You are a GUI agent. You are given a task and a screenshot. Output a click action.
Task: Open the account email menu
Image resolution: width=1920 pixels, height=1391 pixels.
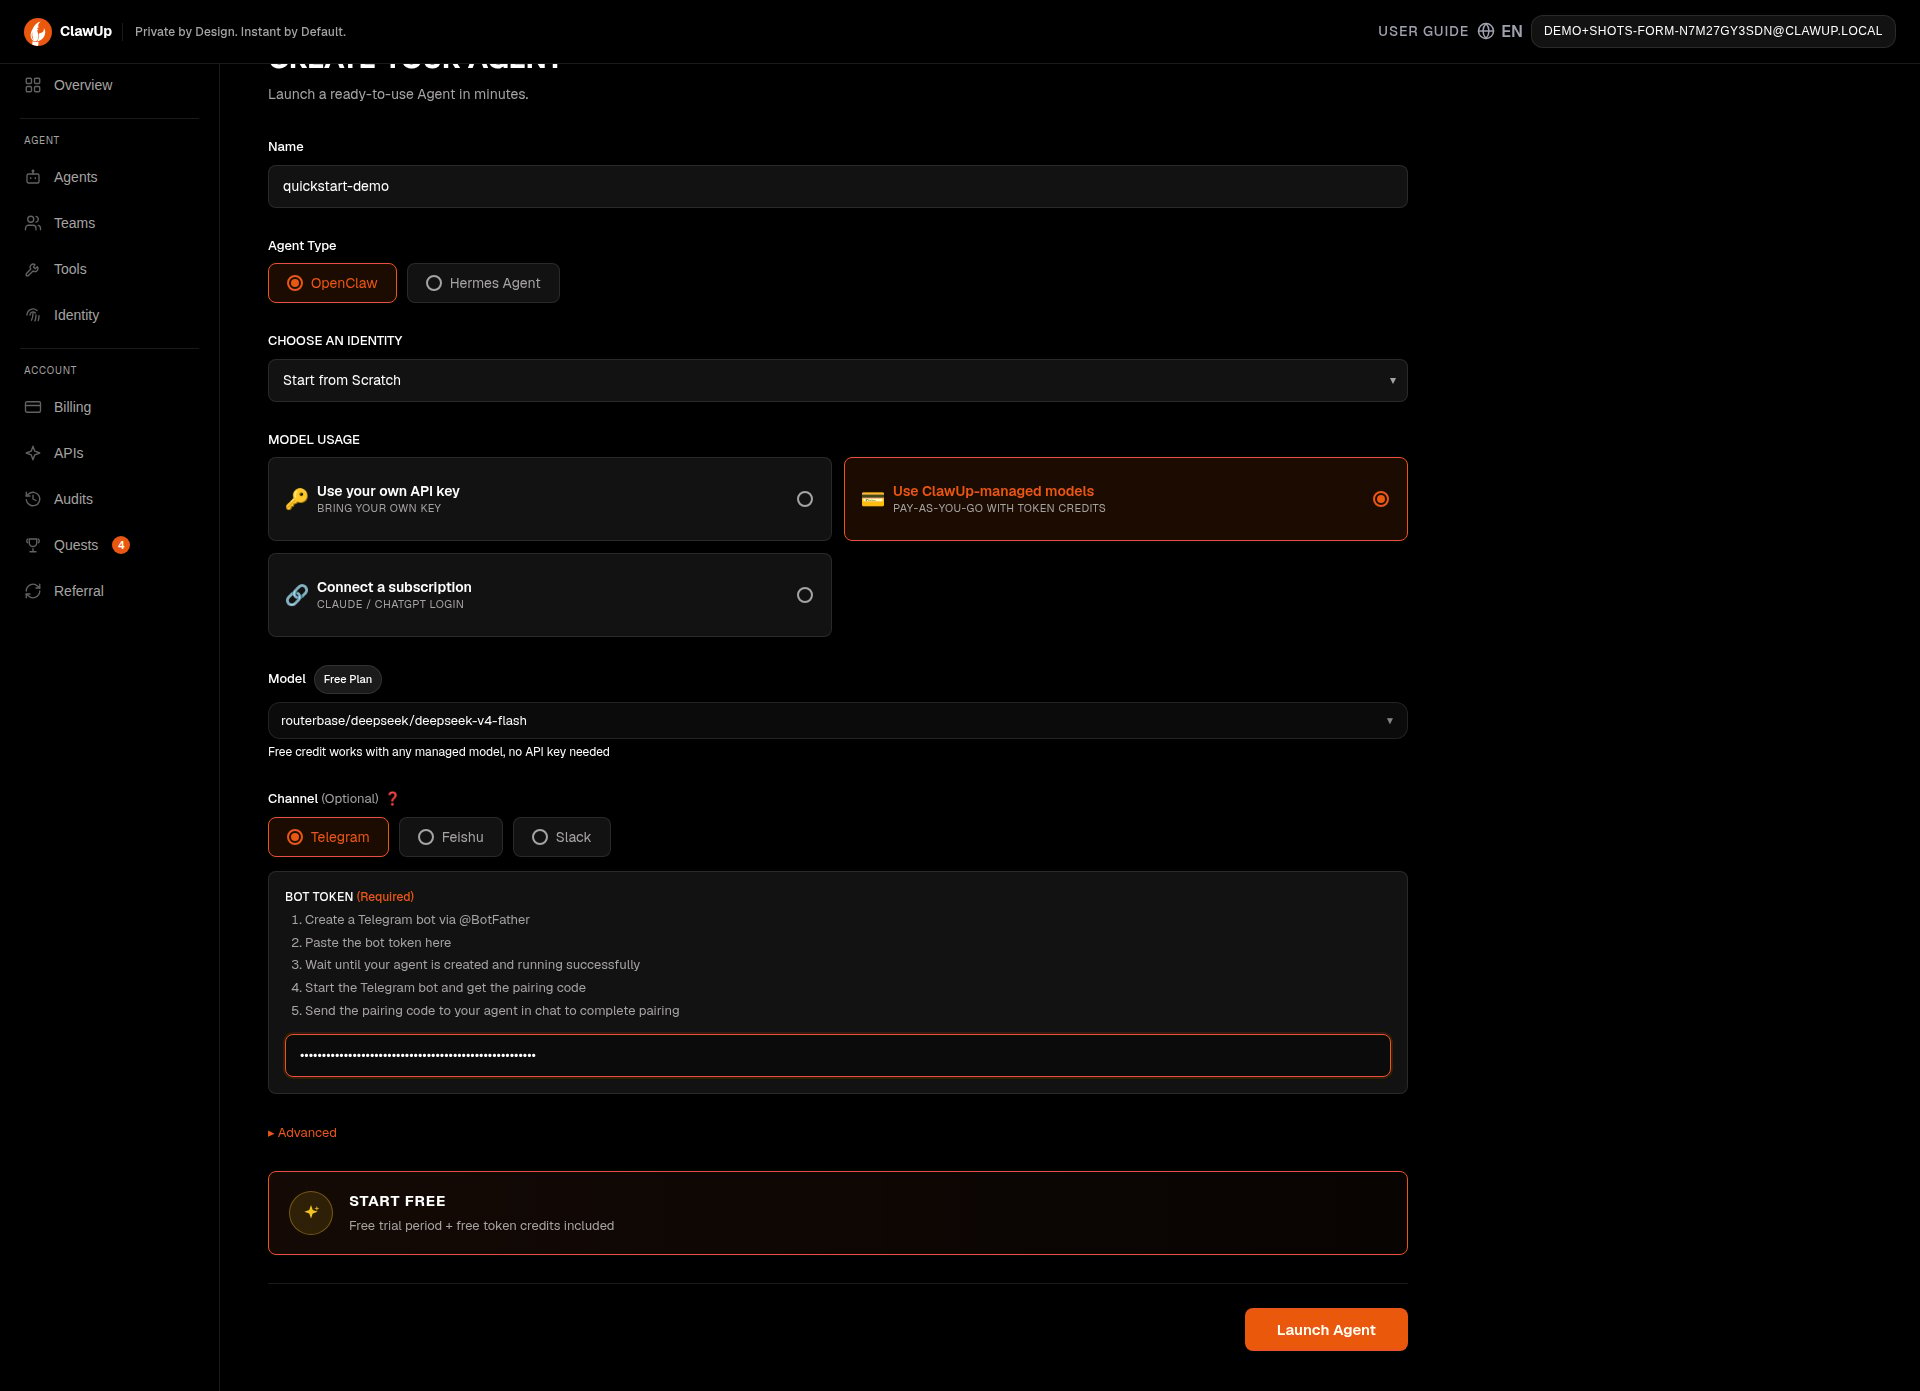(1713, 31)
